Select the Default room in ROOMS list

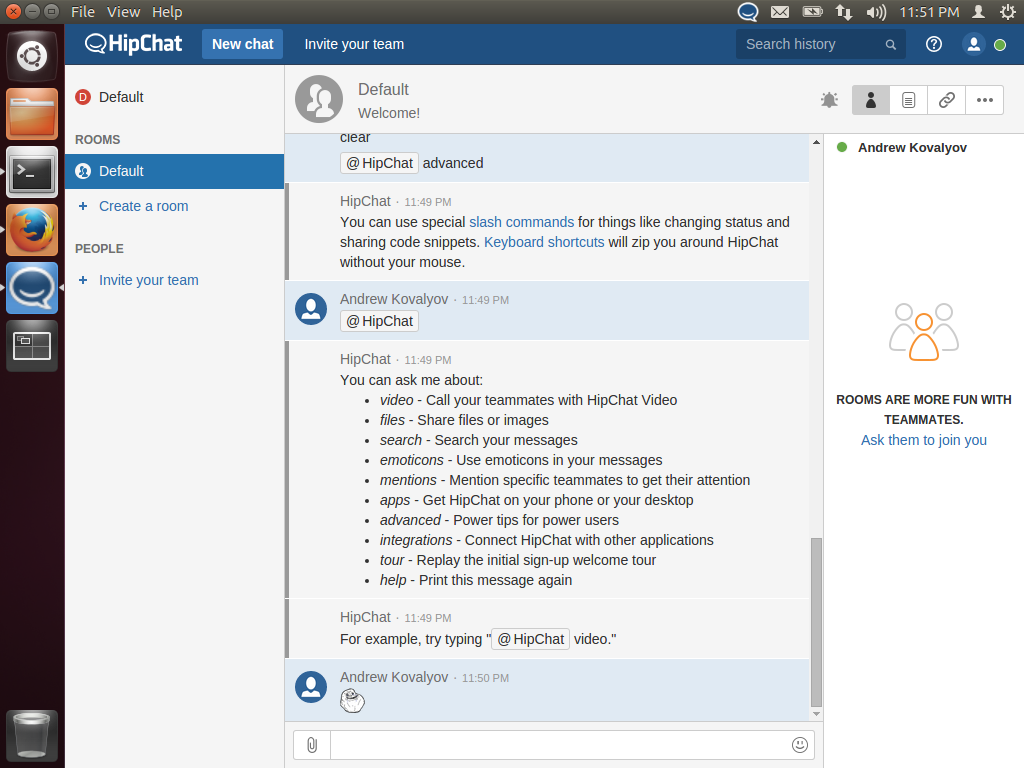click(x=174, y=171)
